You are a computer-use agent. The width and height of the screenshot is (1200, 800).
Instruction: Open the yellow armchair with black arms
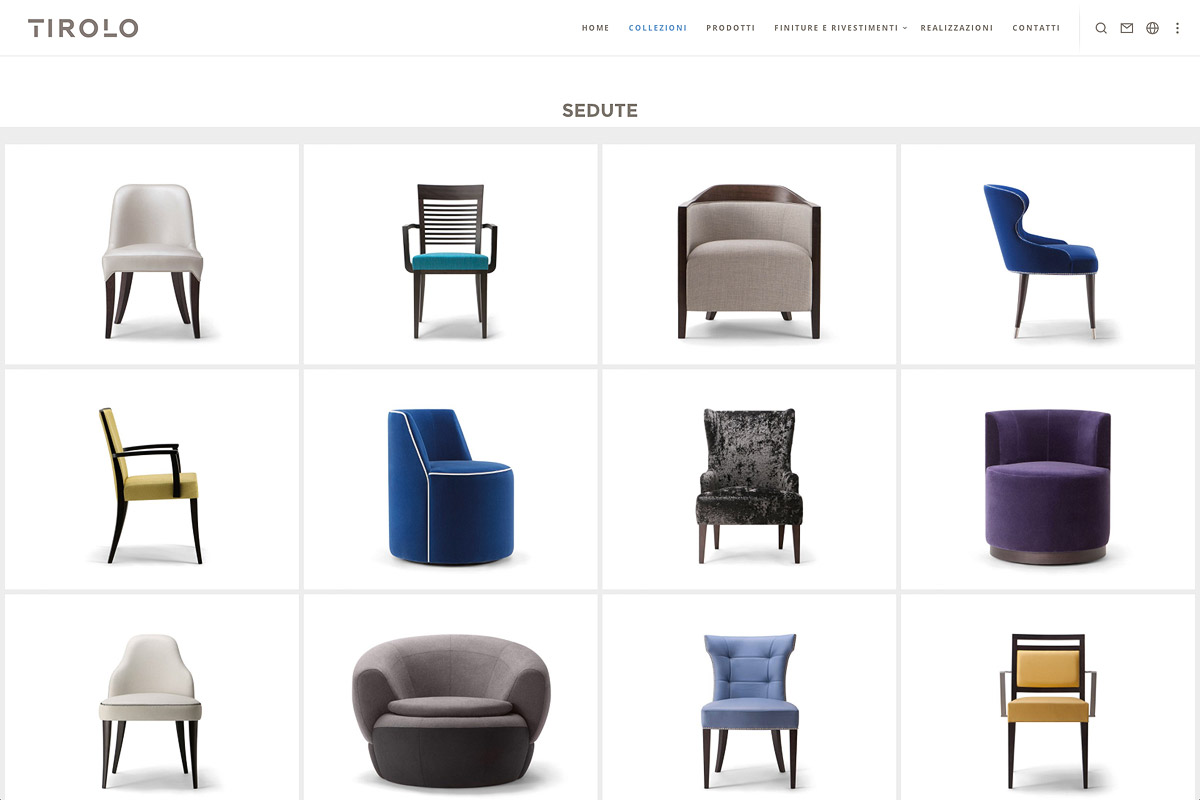click(x=152, y=479)
